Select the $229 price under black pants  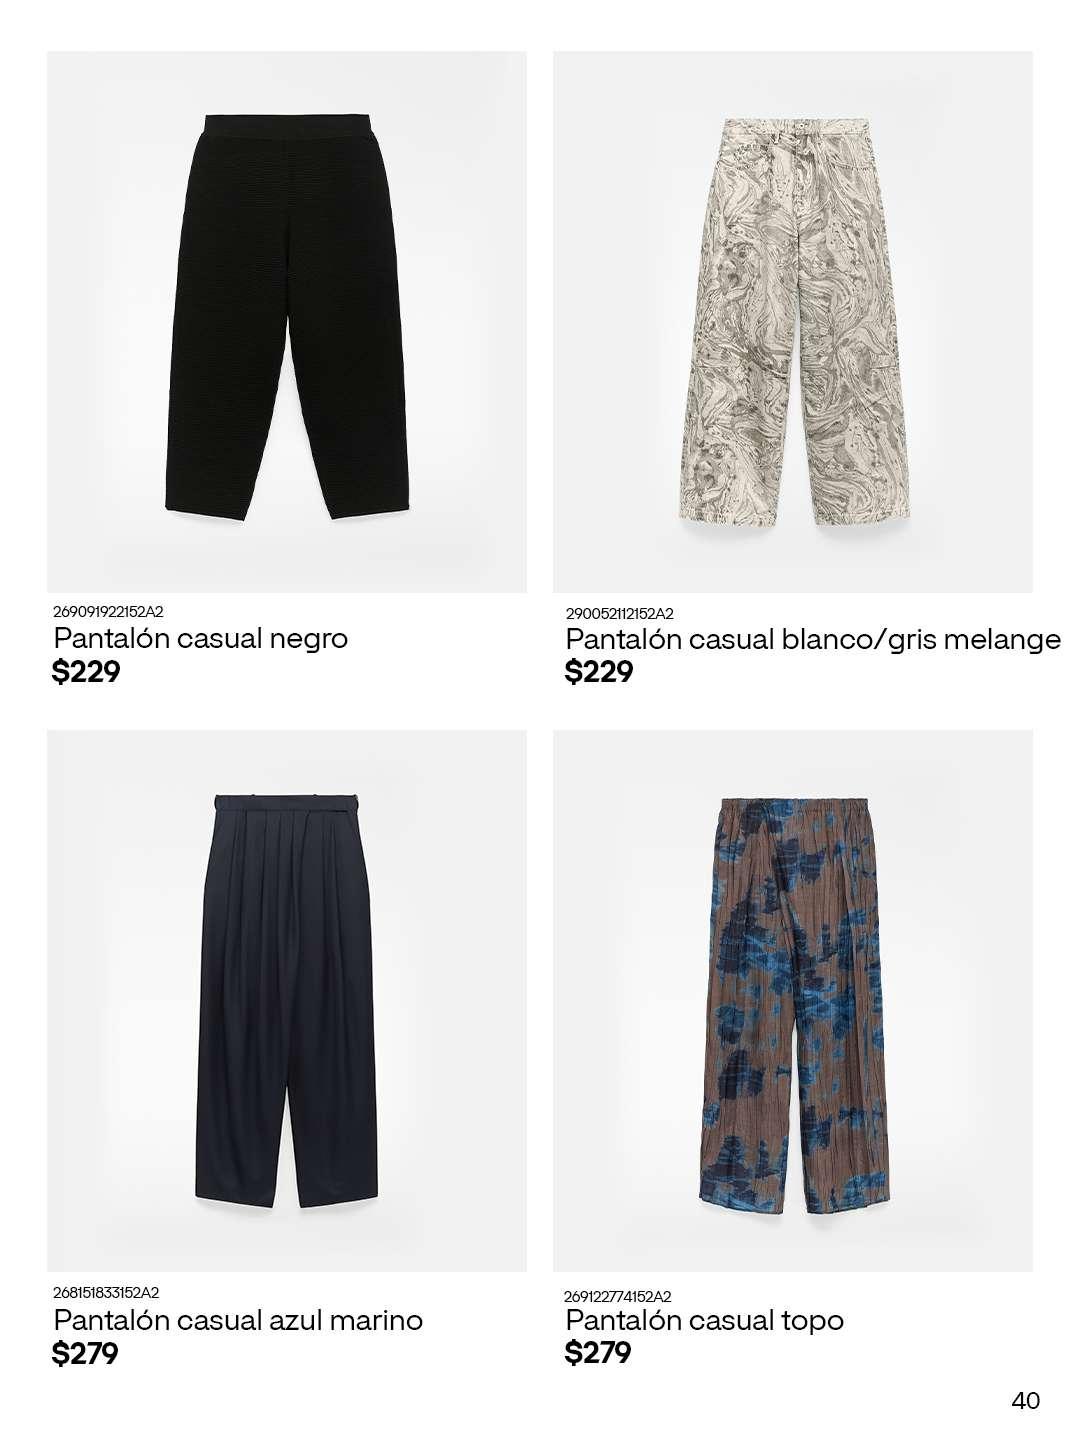pyautogui.click(x=86, y=672)
